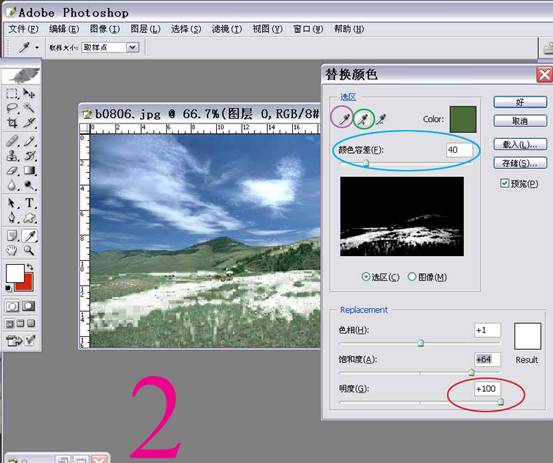Click the 取消 cancel button
The image size is (553, 463).
(520, 121)
